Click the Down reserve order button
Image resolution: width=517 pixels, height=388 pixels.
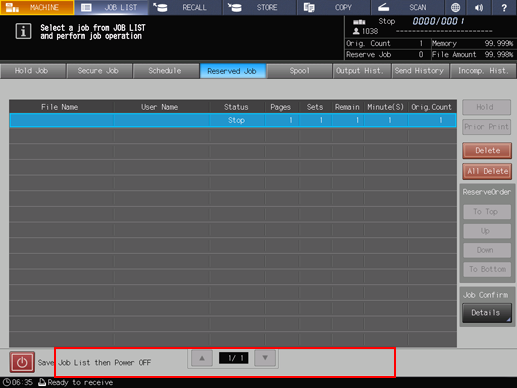point(487,250)
